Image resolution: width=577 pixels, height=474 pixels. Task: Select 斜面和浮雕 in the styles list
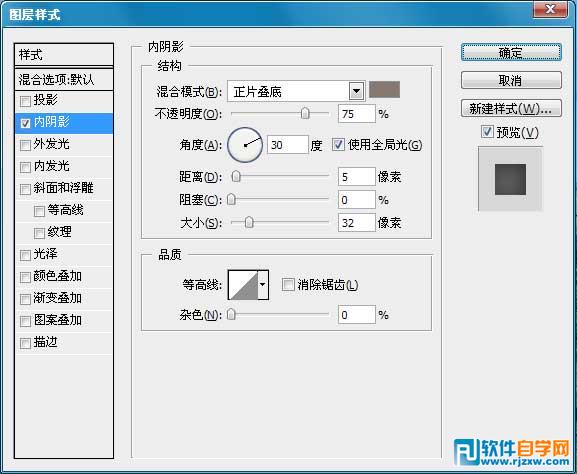(x=64, y=189)
